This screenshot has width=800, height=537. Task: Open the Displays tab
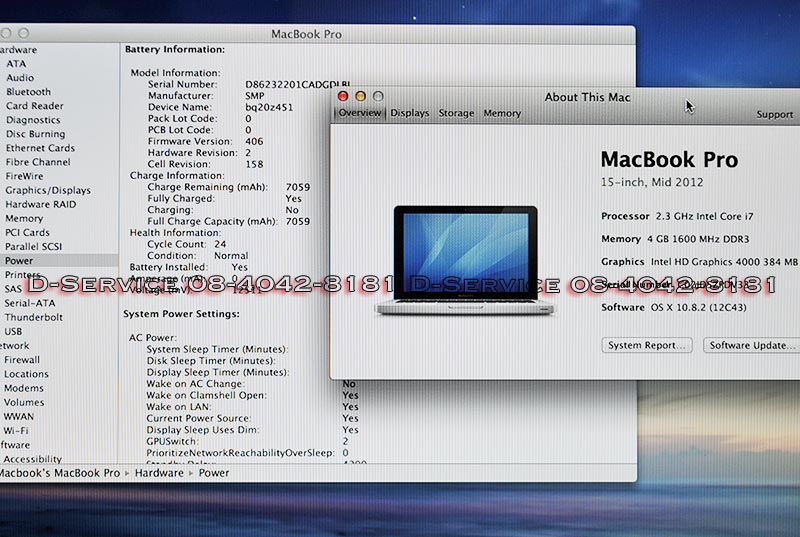coord(410,113)
